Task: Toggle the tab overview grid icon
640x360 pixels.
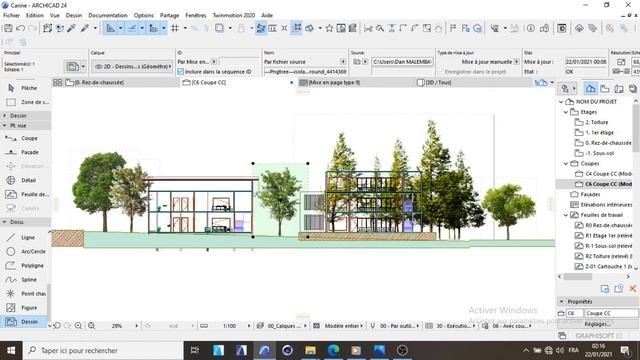Action: (x=58, y=82)
